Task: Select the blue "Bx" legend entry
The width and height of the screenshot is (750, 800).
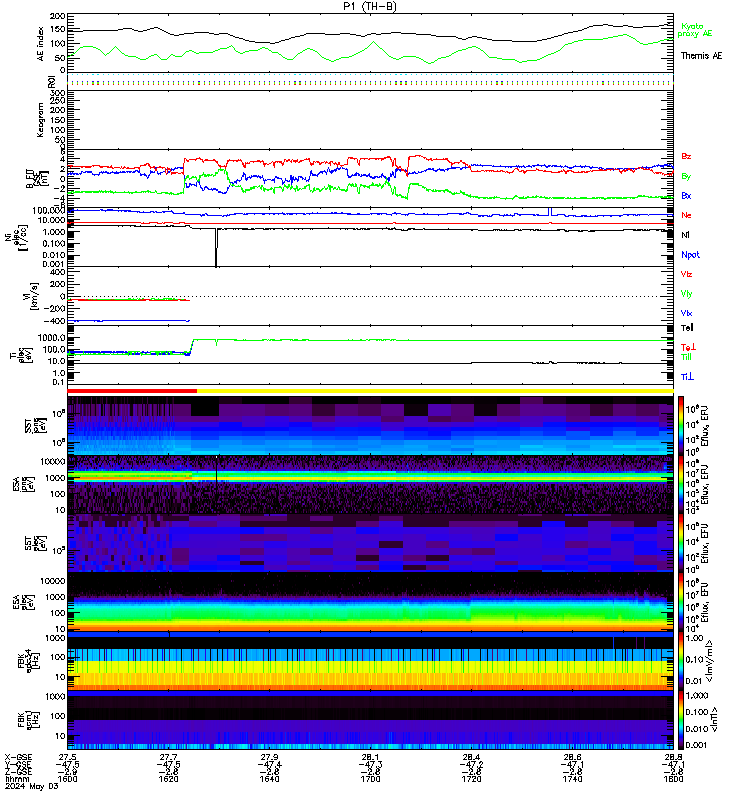Action: click(686, 195)
